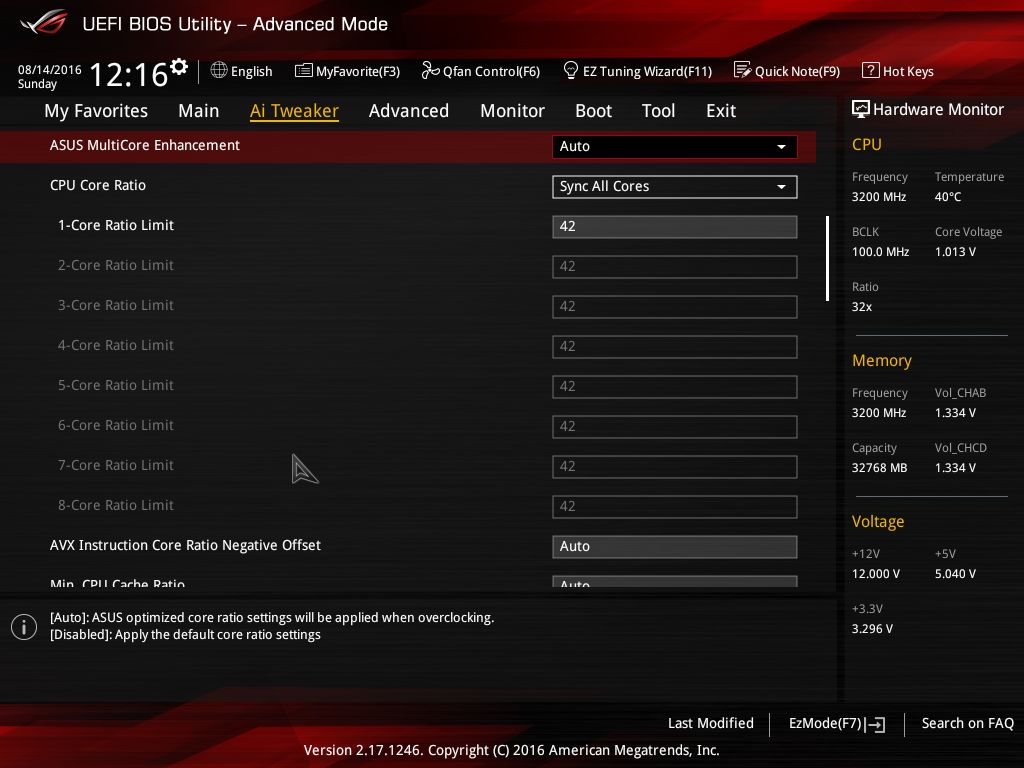Click the Hardware Monitor screen icon
The width and height of the screenshot is (1024, 768).
[860, 109]
